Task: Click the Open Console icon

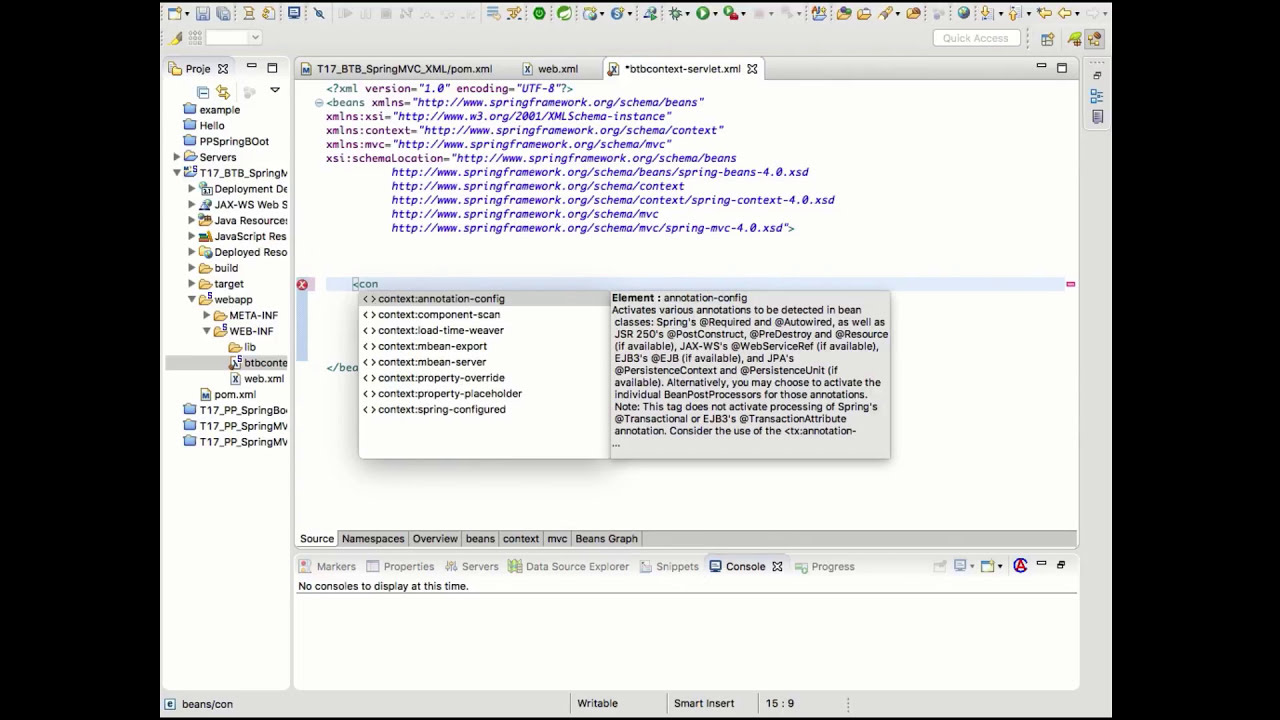Action: point(987,566)
